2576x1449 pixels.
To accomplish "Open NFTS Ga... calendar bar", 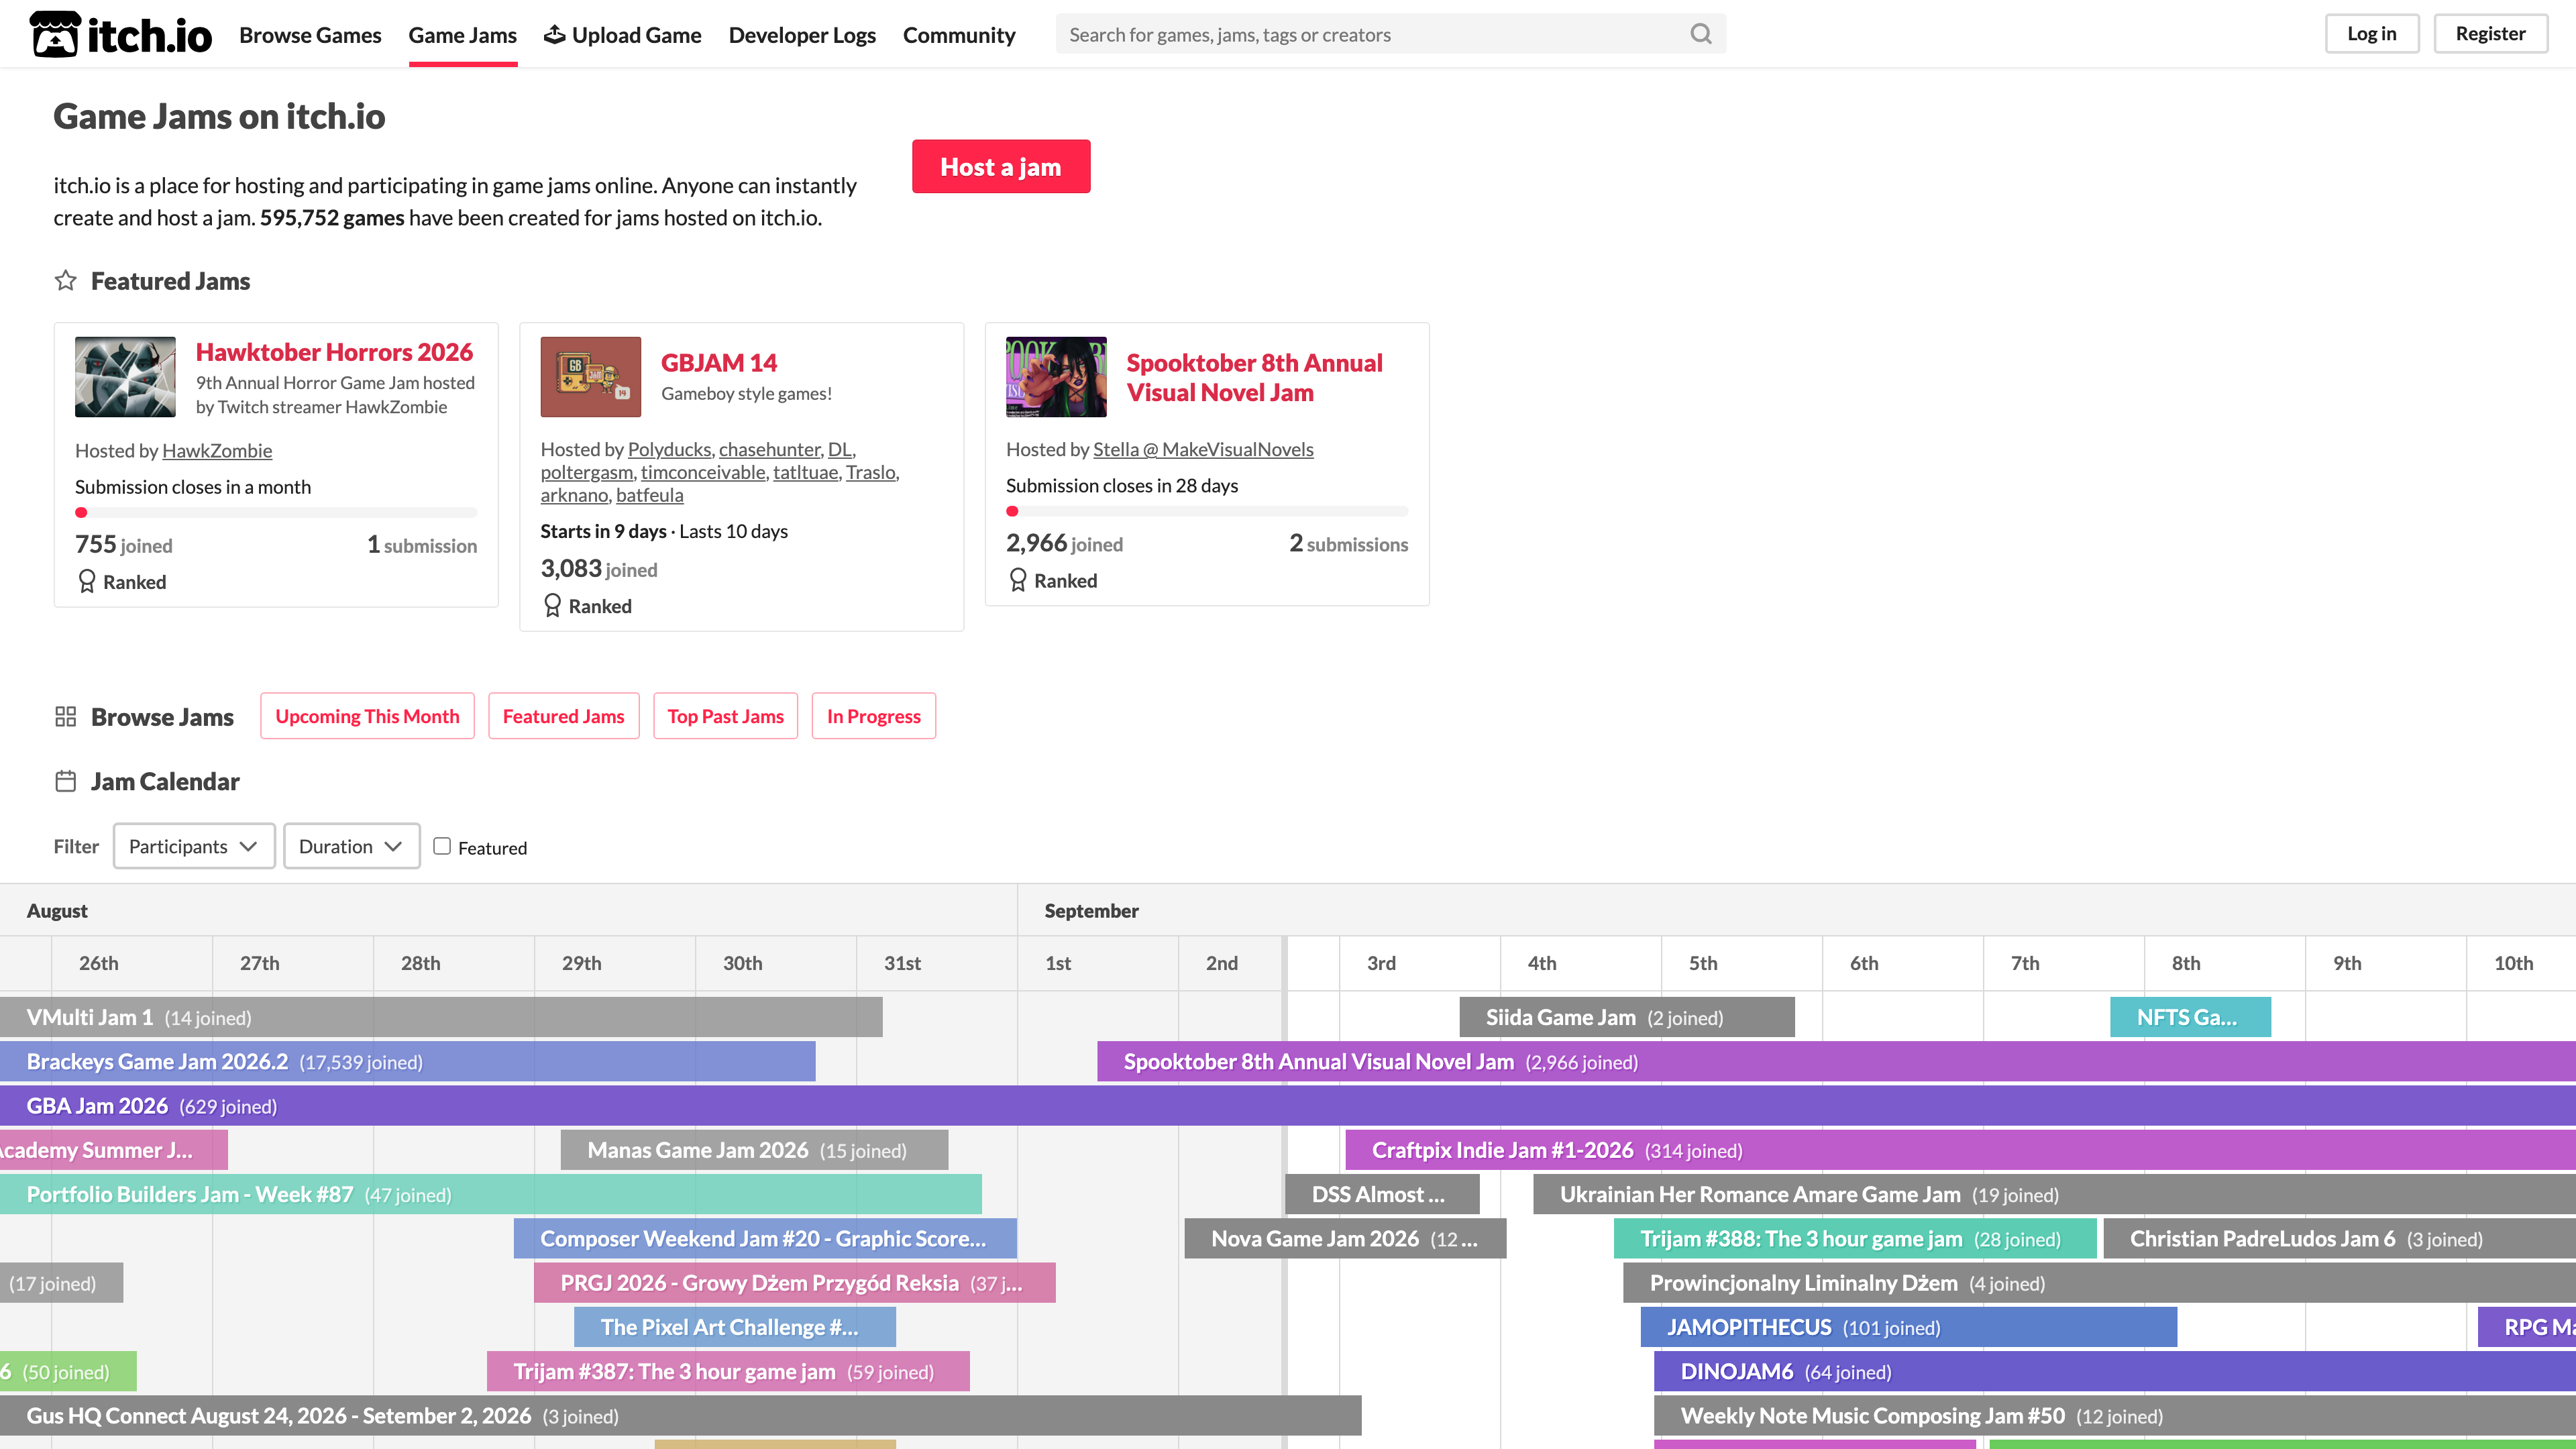I will click(2190, 1017).
